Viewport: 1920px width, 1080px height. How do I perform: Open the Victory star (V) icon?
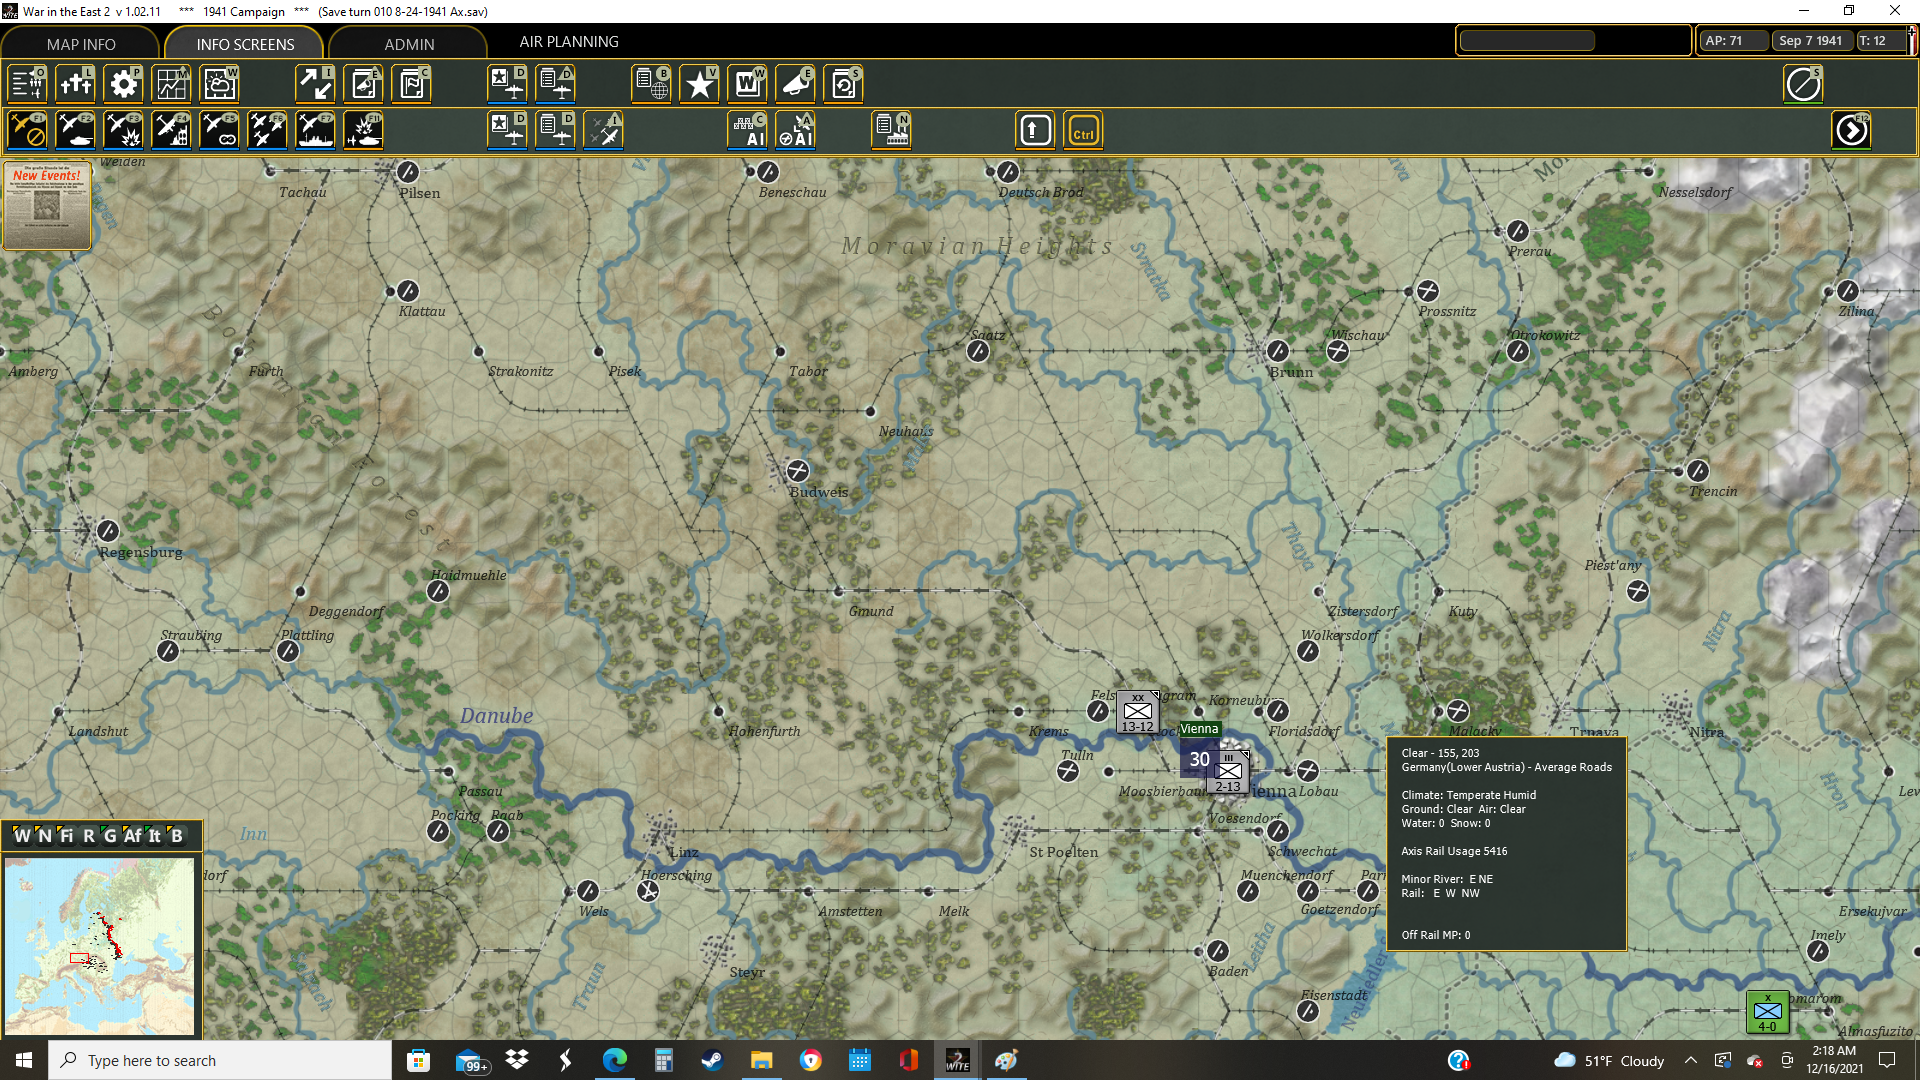point(700,84)
